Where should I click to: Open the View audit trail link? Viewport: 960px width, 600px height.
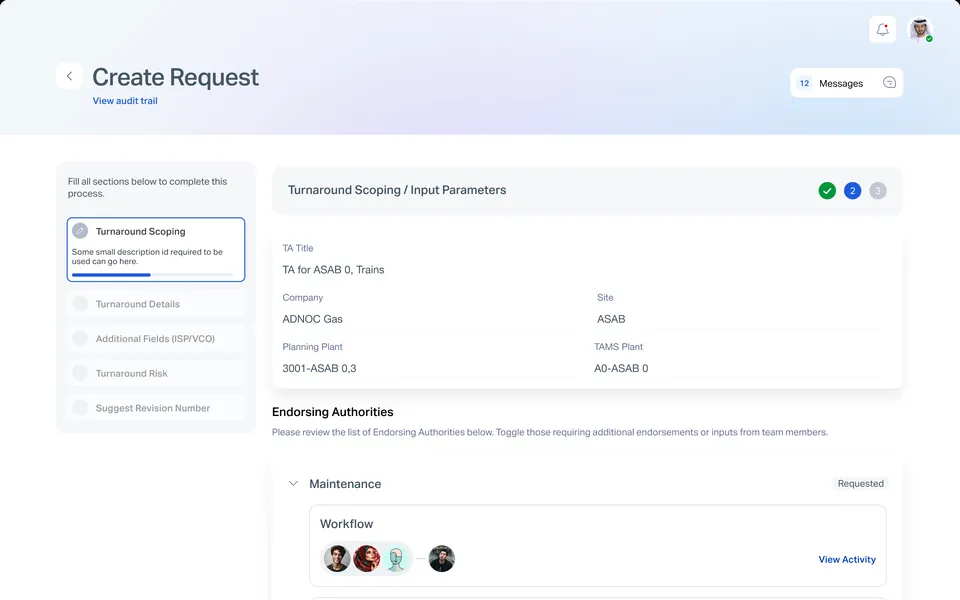125,100
